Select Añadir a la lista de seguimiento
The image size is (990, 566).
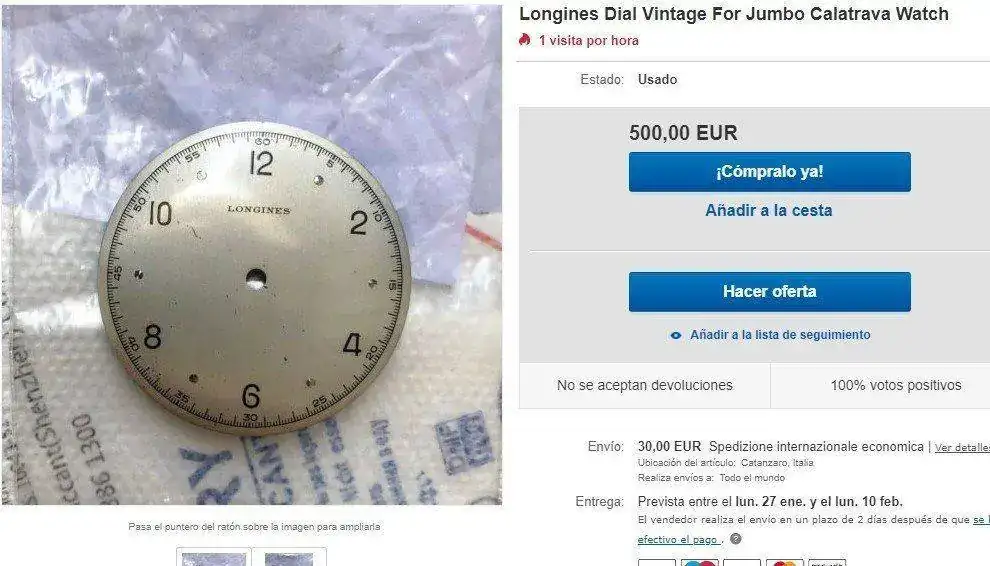pos(780,335)
